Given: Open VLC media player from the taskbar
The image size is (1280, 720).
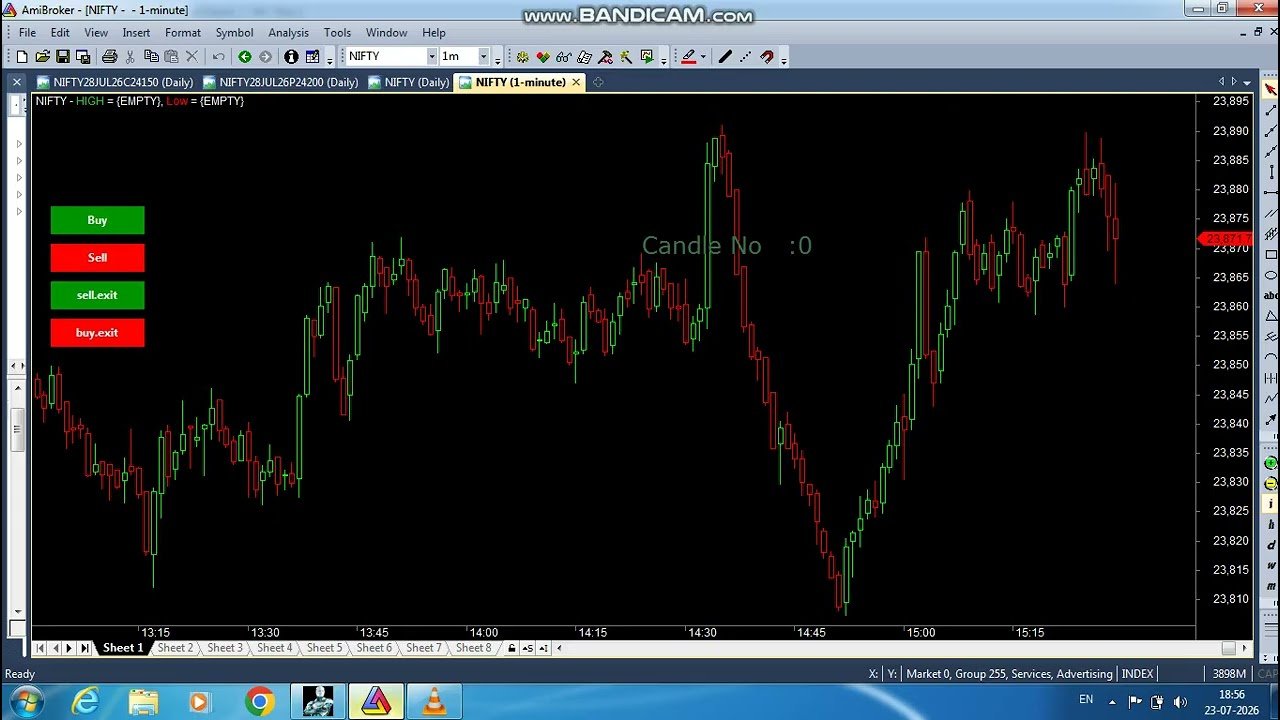Looking at the screenshot, I should click(x=435, y=701).
